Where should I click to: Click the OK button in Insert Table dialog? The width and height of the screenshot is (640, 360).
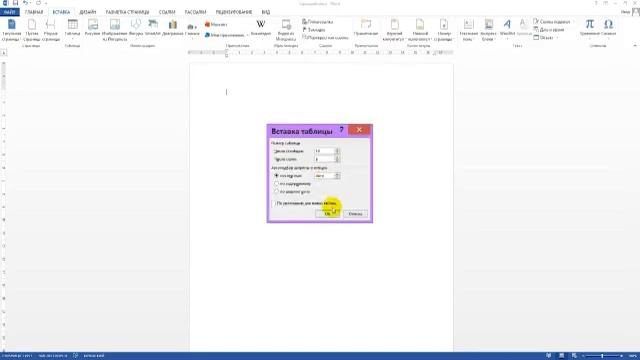pos(327,213)
